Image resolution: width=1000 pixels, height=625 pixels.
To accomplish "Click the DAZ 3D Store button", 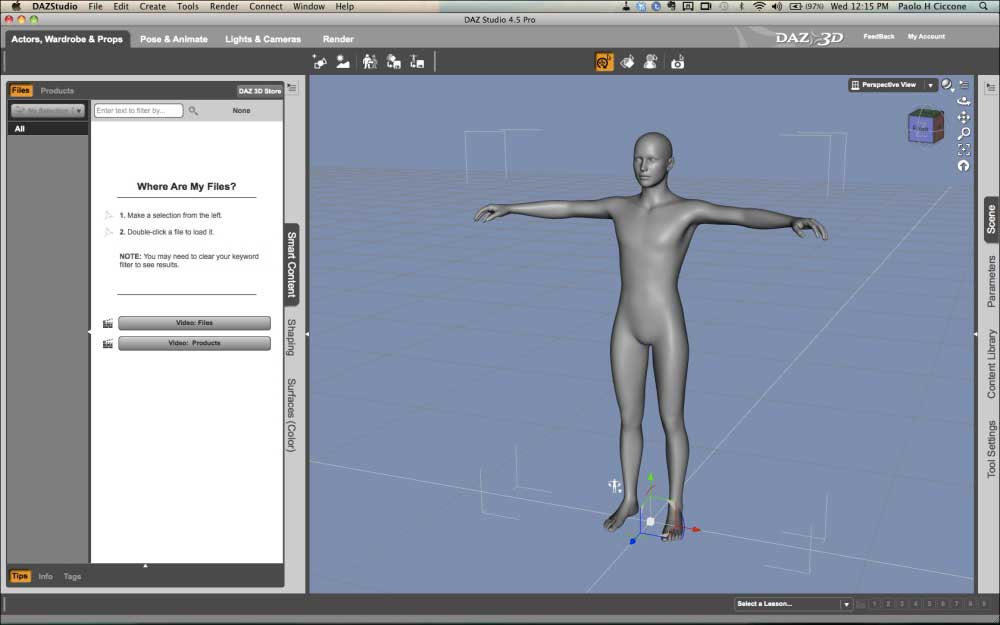I will pyautogui.click(x=260, y=91).
